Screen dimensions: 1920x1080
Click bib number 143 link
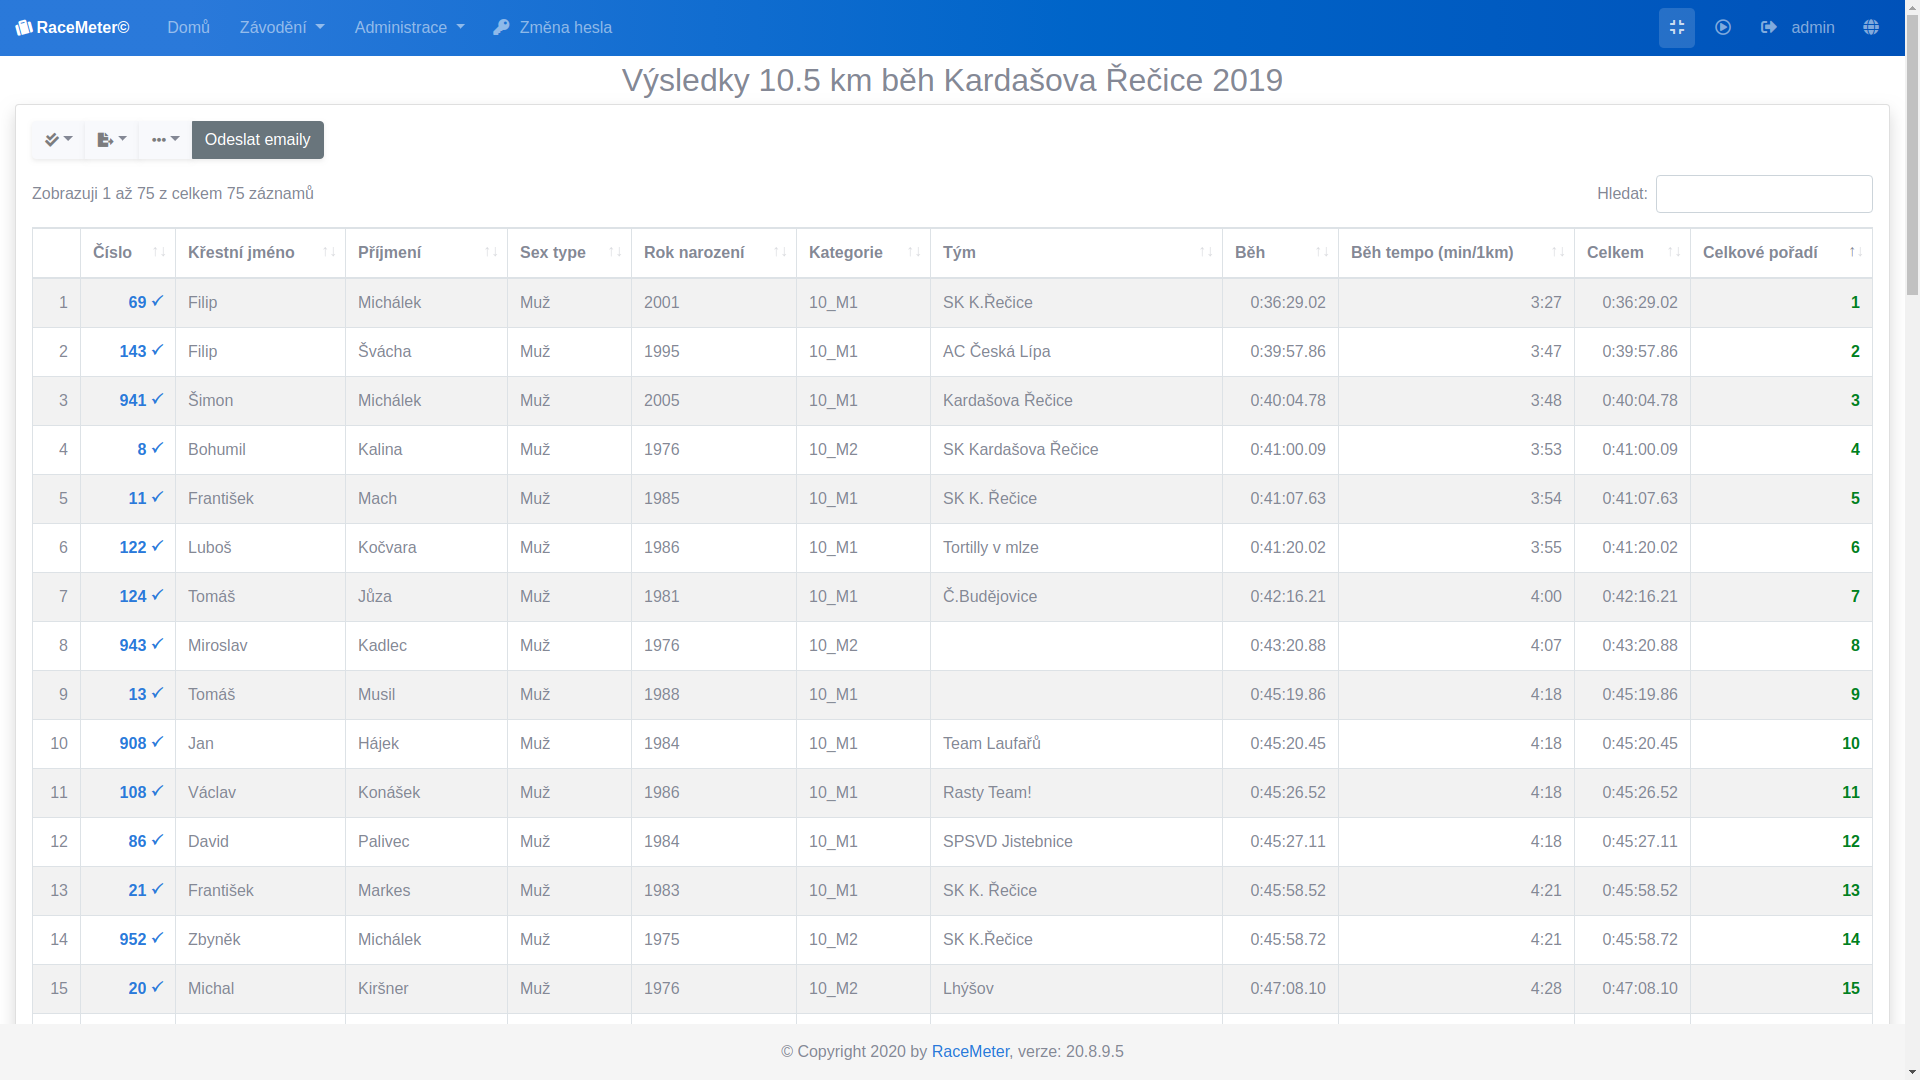click(x=141, y=351)
